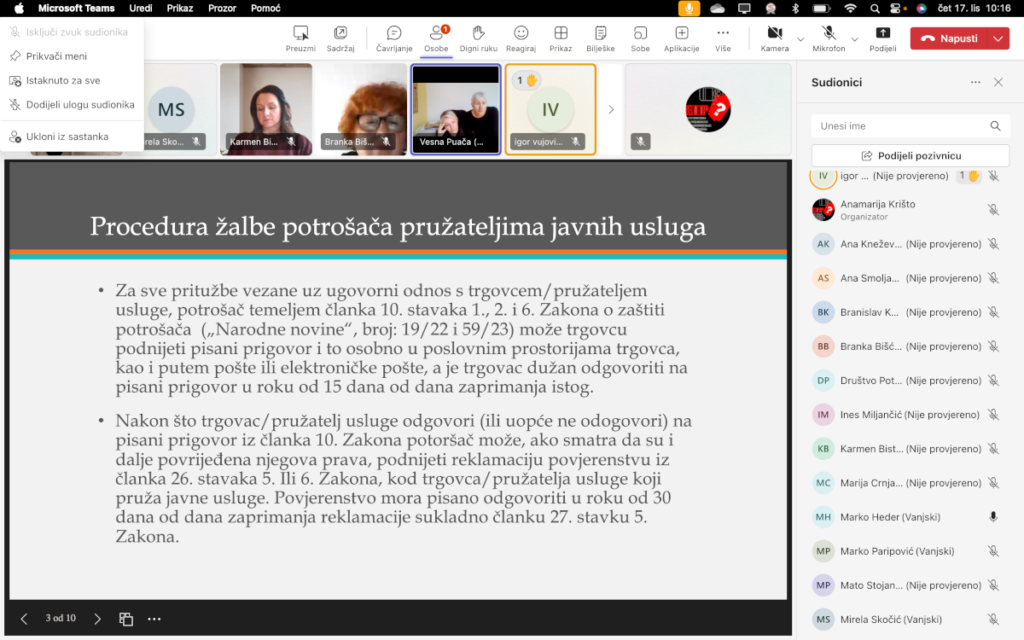
Task: Click Marija Crnja... participant avatar MC
Action: coord(823,483)
